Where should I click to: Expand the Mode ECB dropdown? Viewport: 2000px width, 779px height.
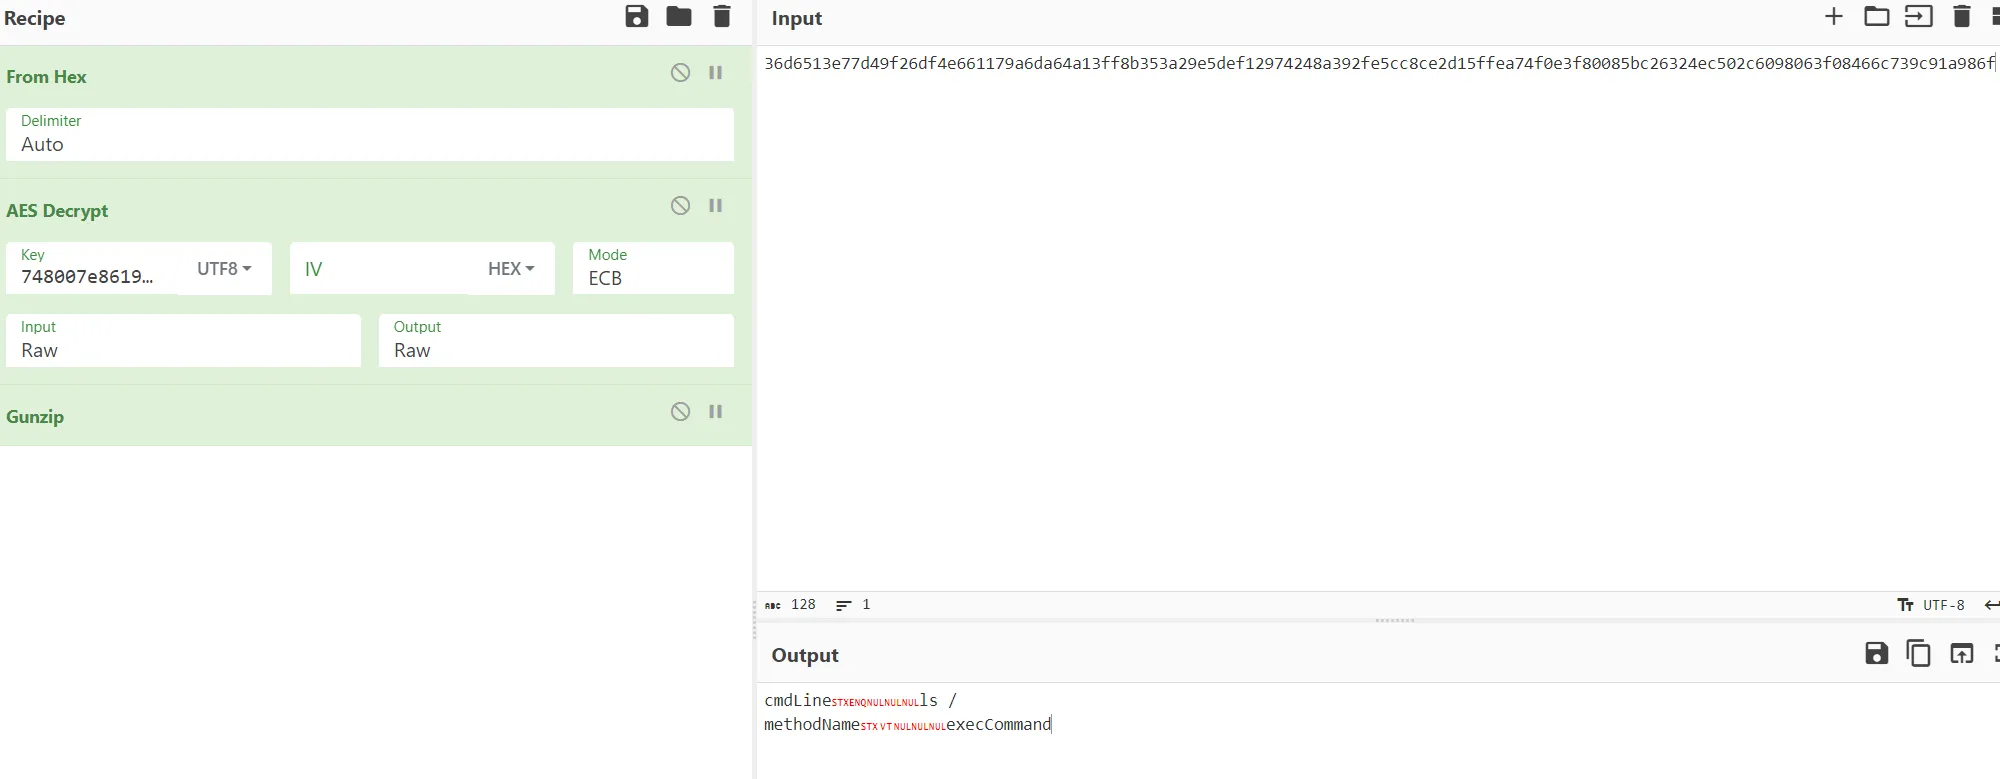pyautogui.click(x=653, y=269)
